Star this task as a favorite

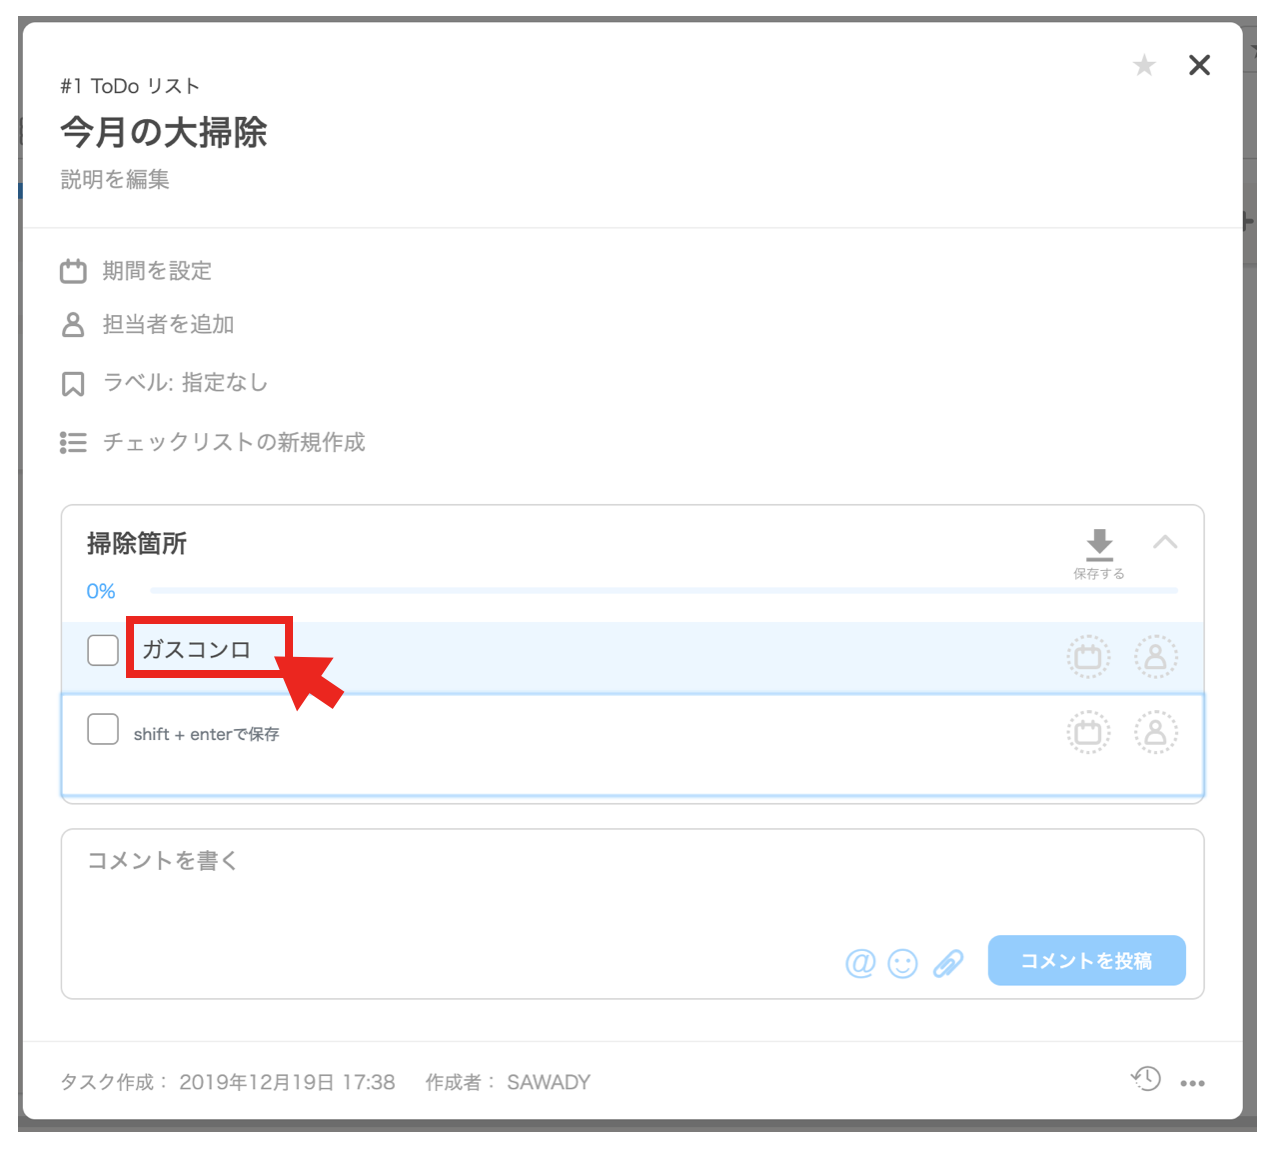pyautogui.click(x=1143, y=65)
